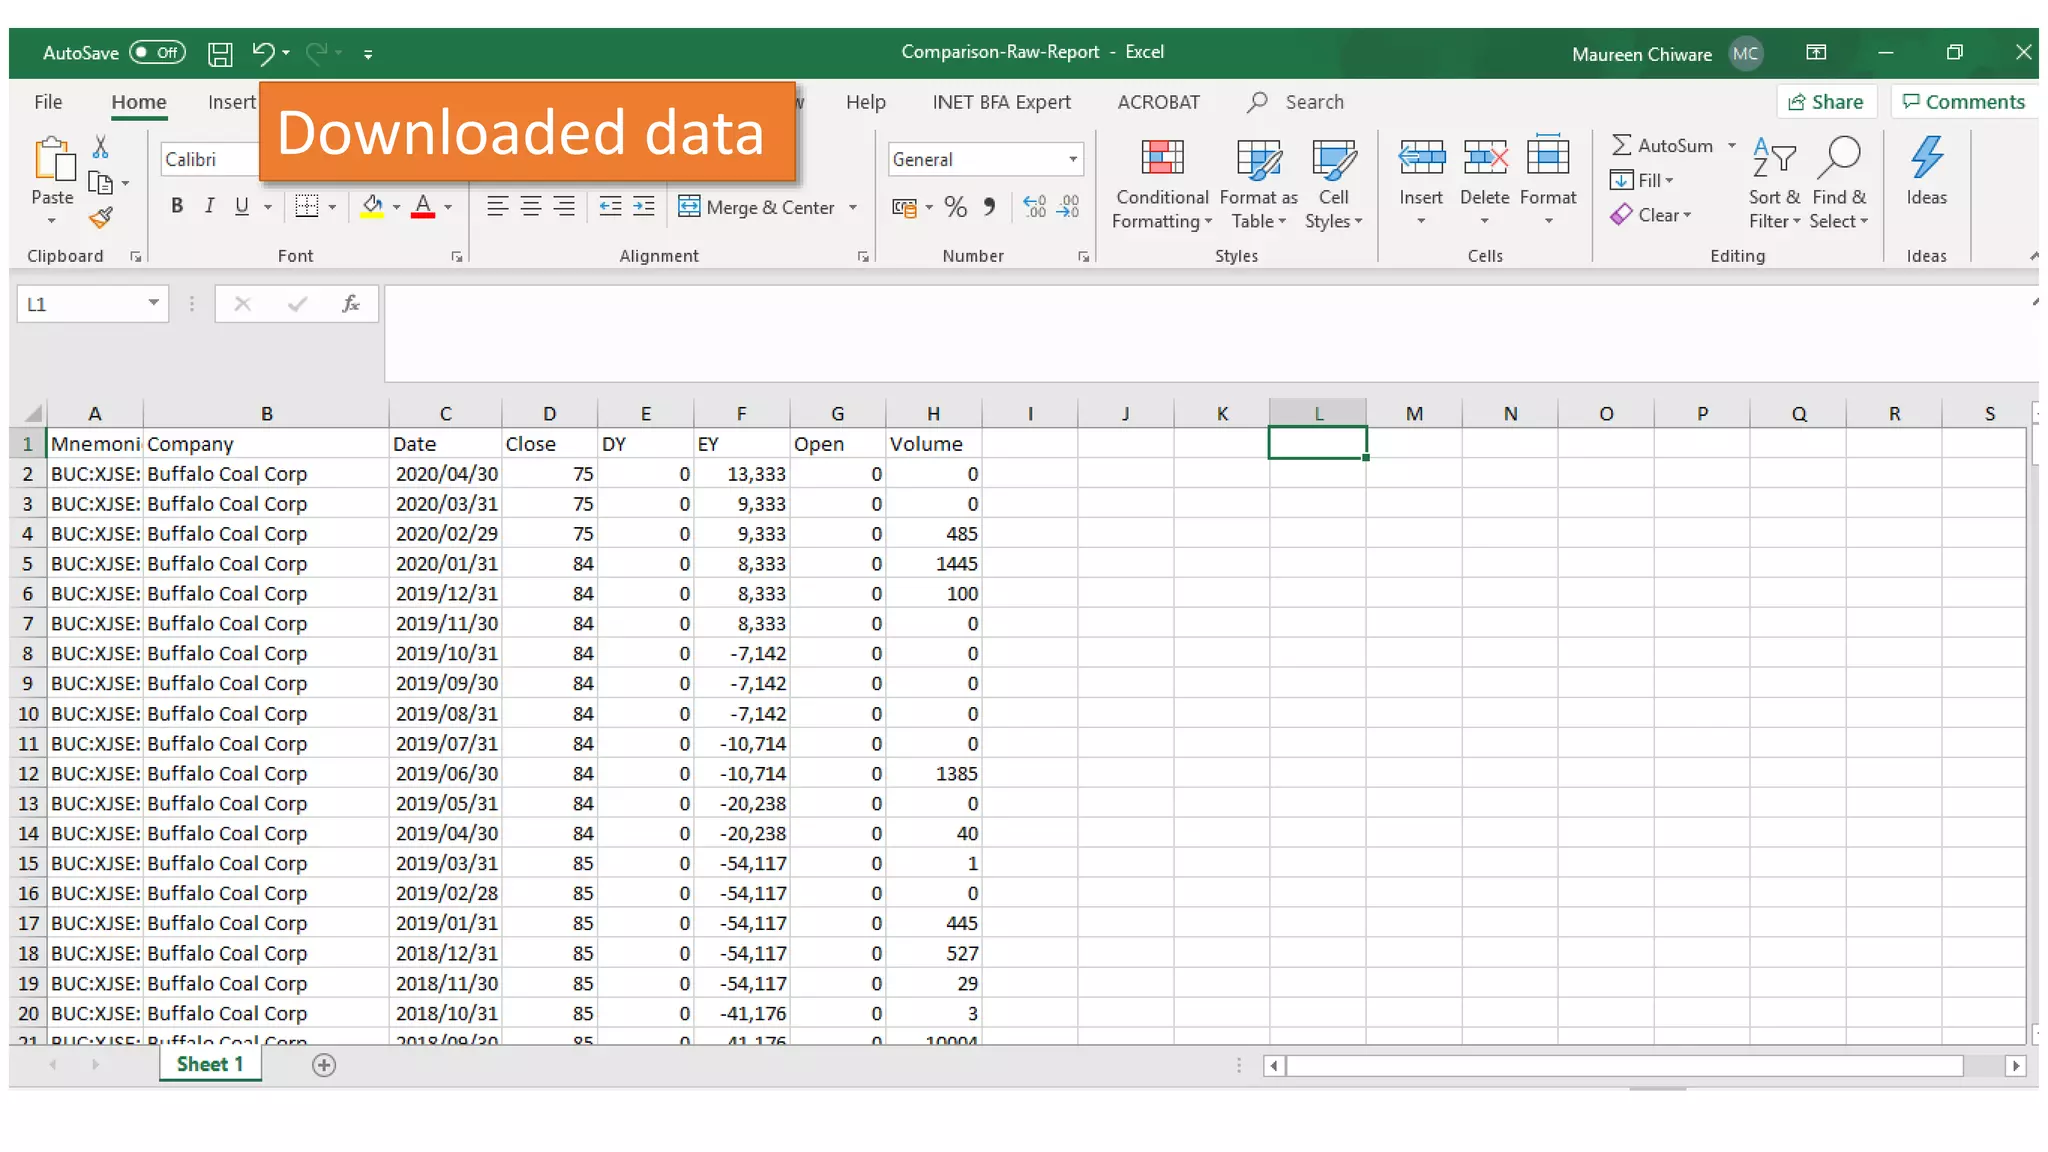Toggle AutoSave switch on

[158, 53]
